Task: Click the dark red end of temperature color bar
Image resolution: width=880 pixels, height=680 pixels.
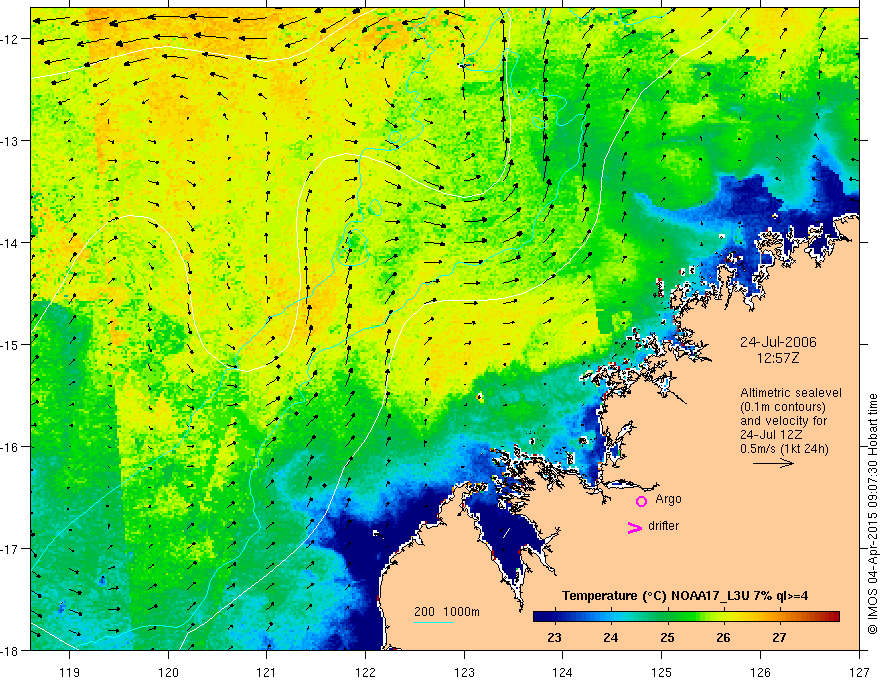Action: 833,617
